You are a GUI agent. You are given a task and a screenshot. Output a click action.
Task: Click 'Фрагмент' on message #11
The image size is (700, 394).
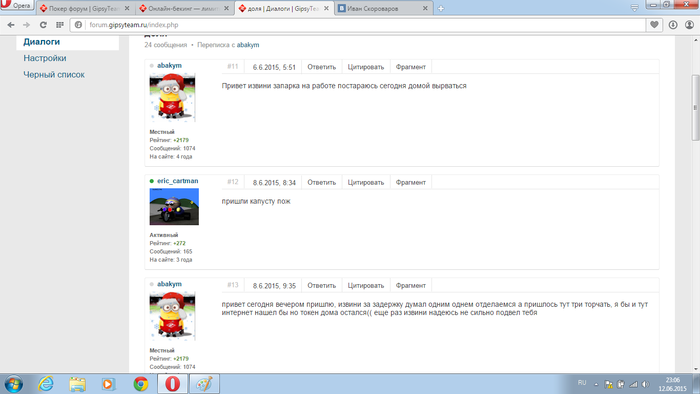[x=411, y=67]
